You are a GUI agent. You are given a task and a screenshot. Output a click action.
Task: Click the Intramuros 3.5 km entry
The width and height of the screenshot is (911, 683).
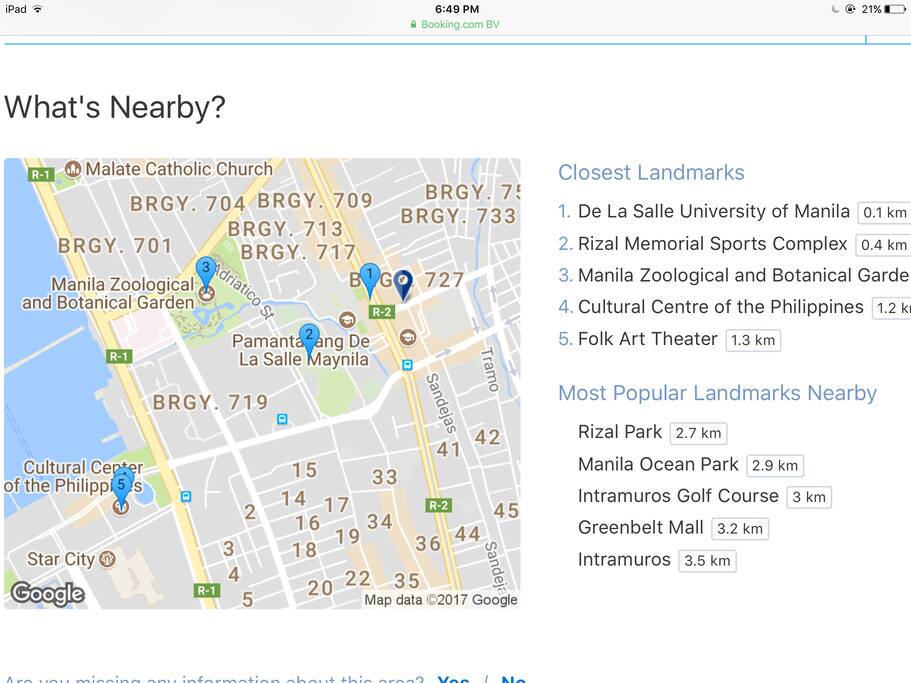624,560
